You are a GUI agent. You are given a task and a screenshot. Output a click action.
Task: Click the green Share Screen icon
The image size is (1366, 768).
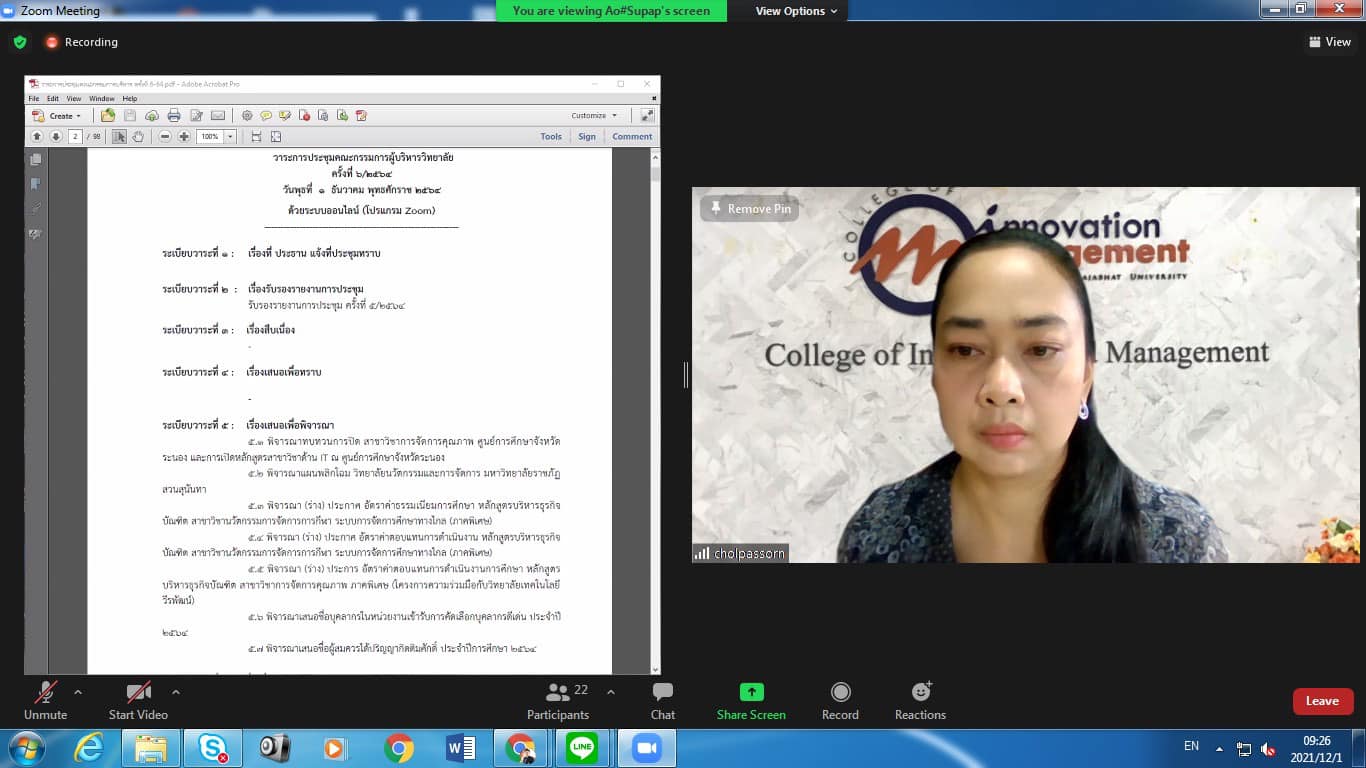(x=751, y=692)
